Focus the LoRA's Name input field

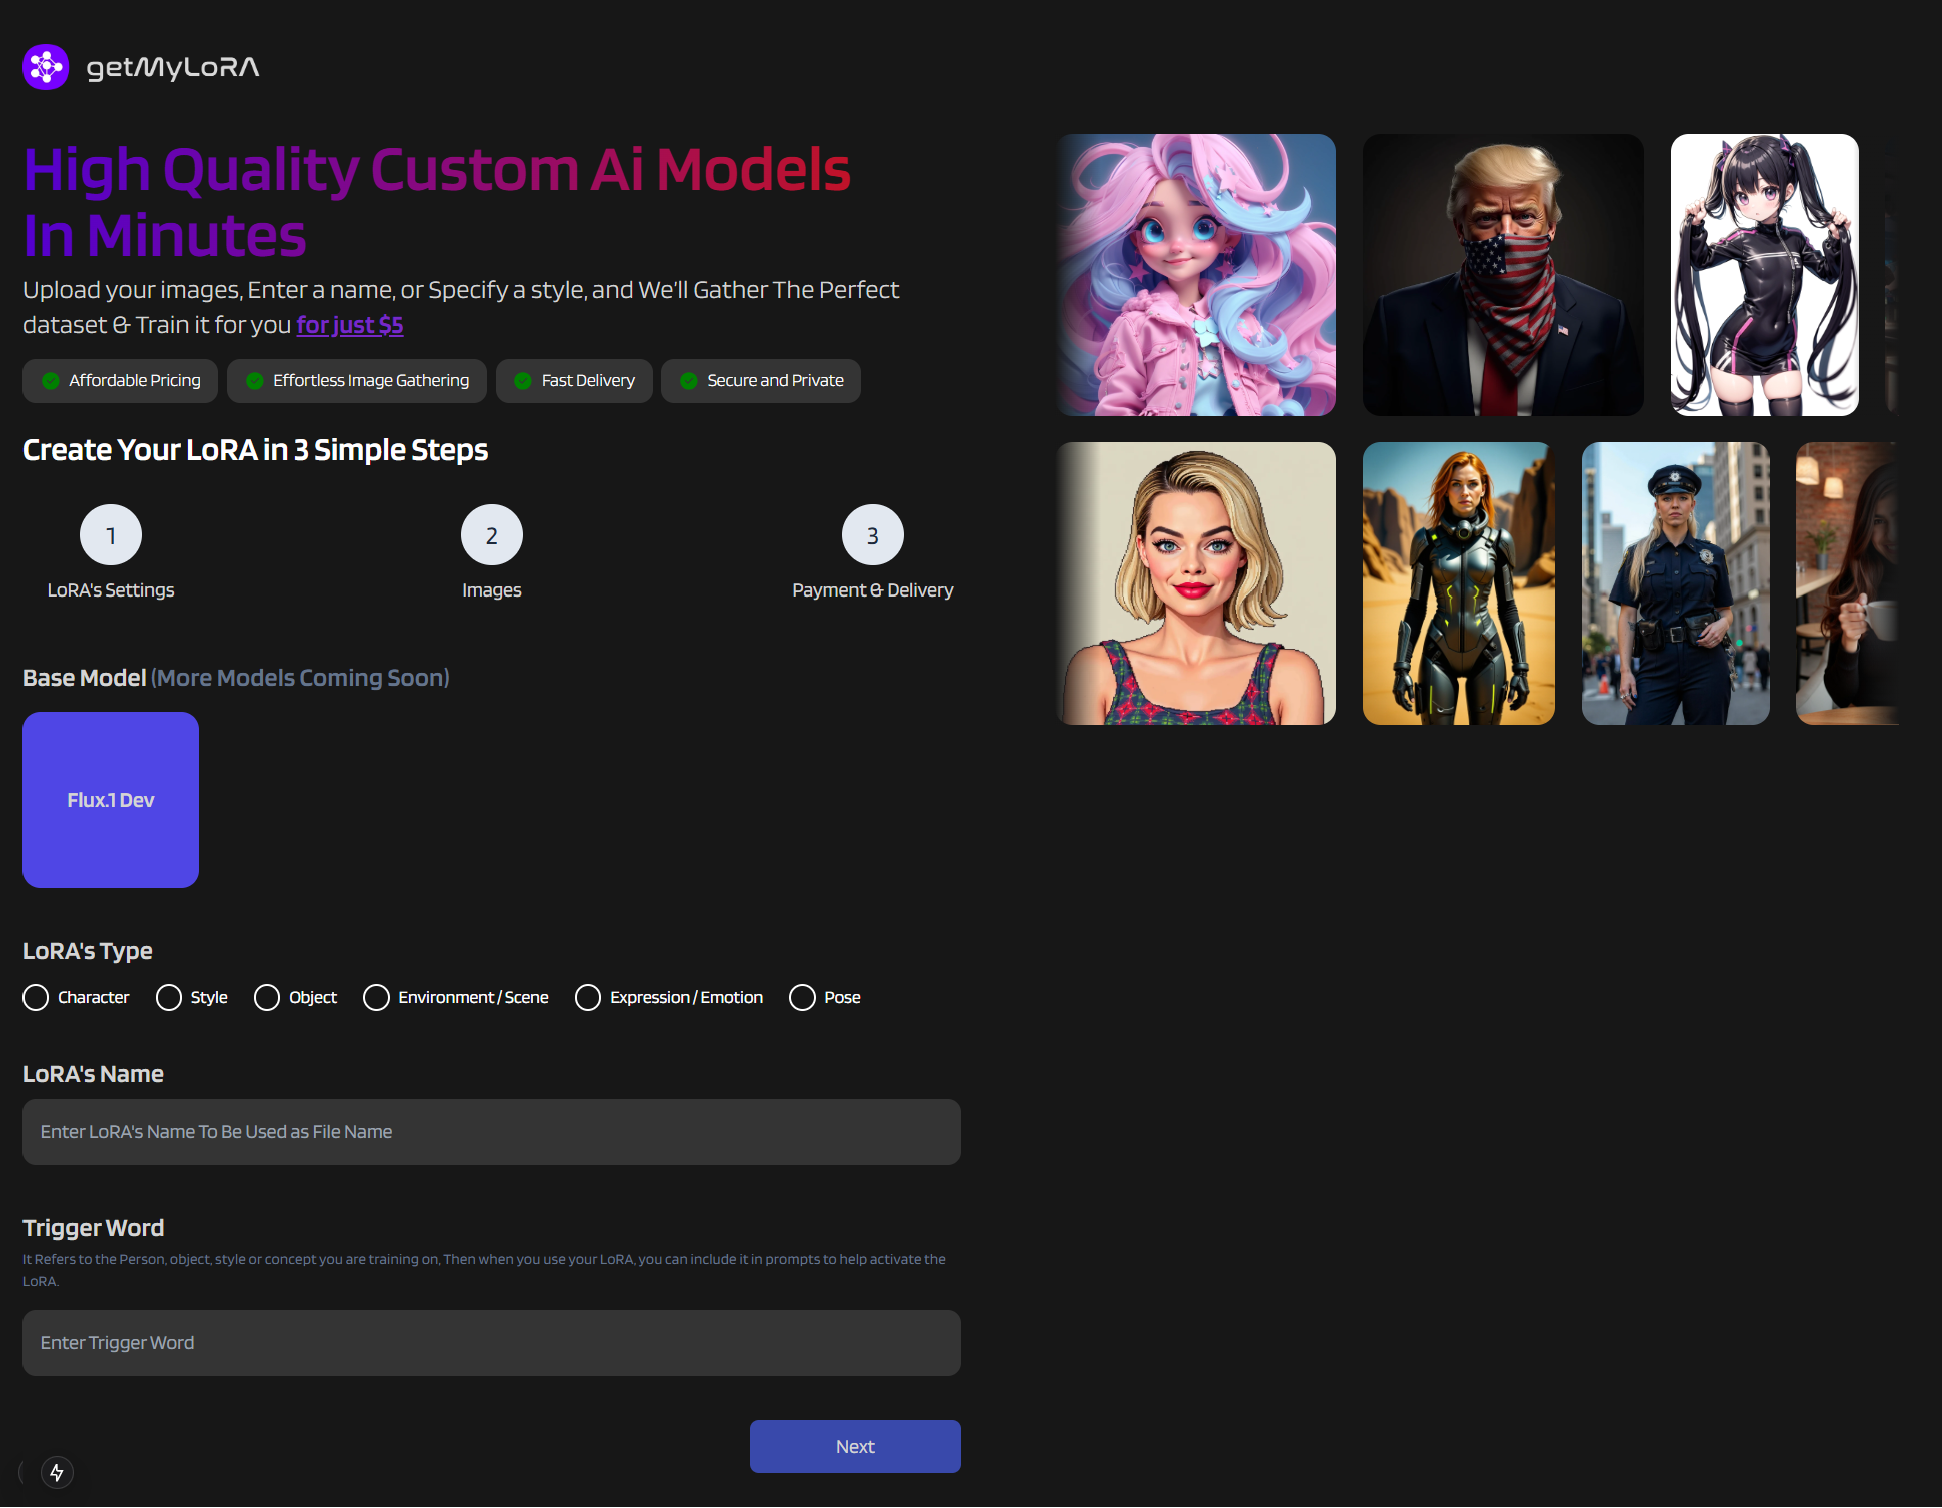pos(491,1132)
